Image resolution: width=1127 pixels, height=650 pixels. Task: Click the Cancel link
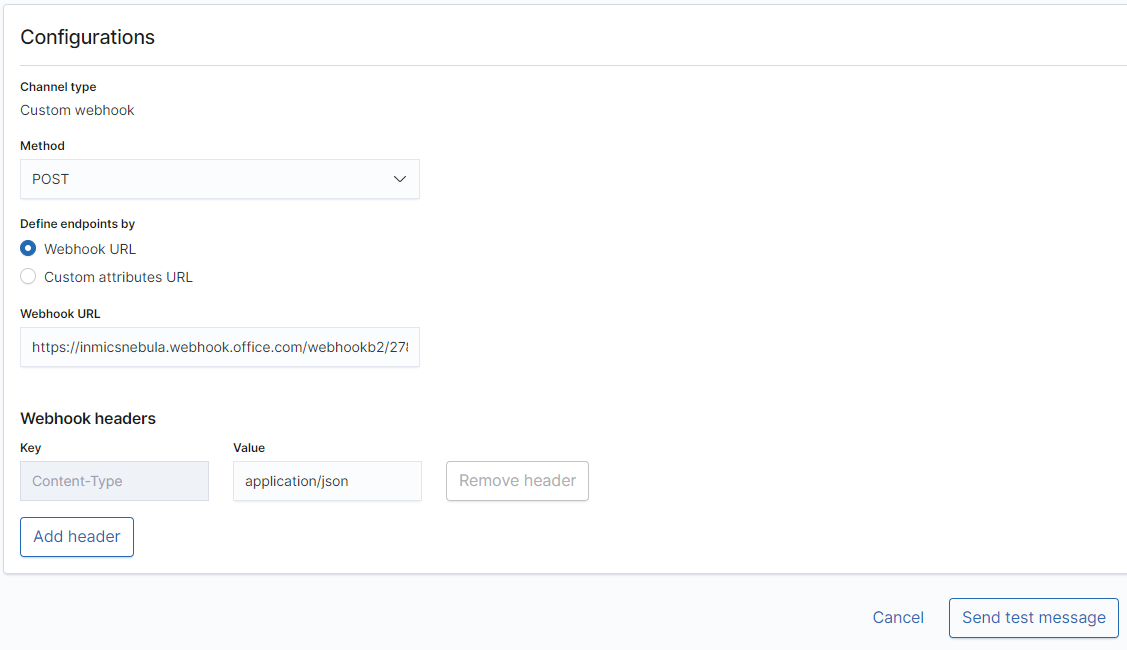pos(897,617)
